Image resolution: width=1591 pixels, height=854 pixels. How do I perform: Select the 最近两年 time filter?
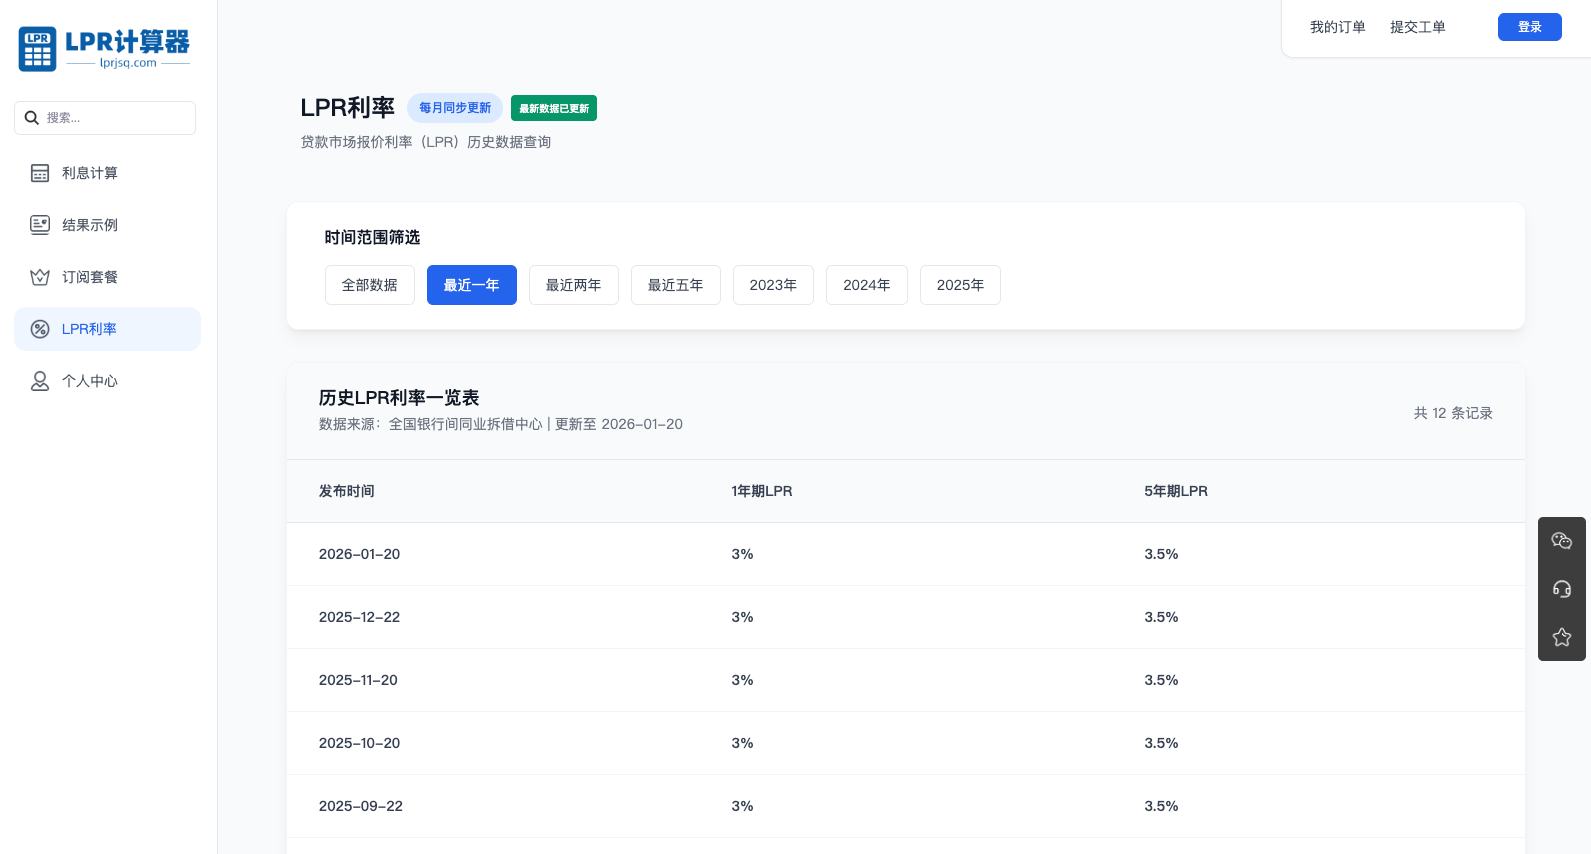(x=573, y=285)
